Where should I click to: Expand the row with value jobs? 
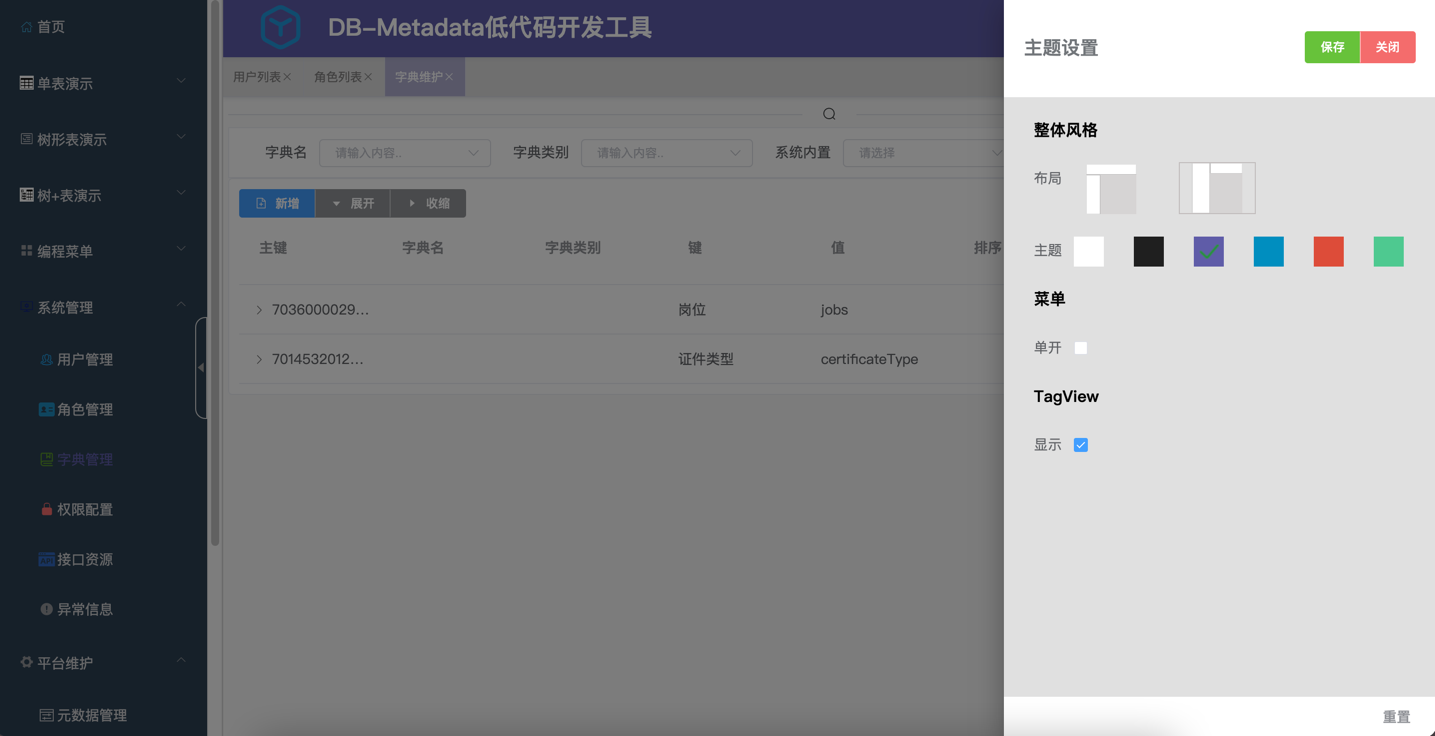[259, 310]
